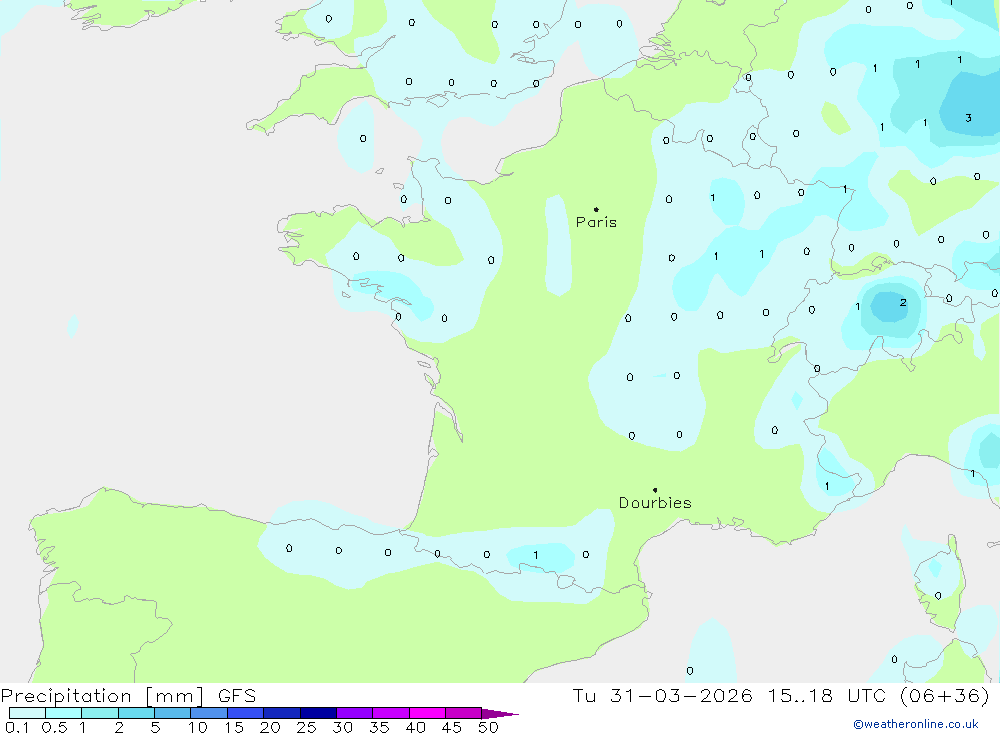
Task: Select the Dourbies location dot marker
Action: tap(655, 490)
